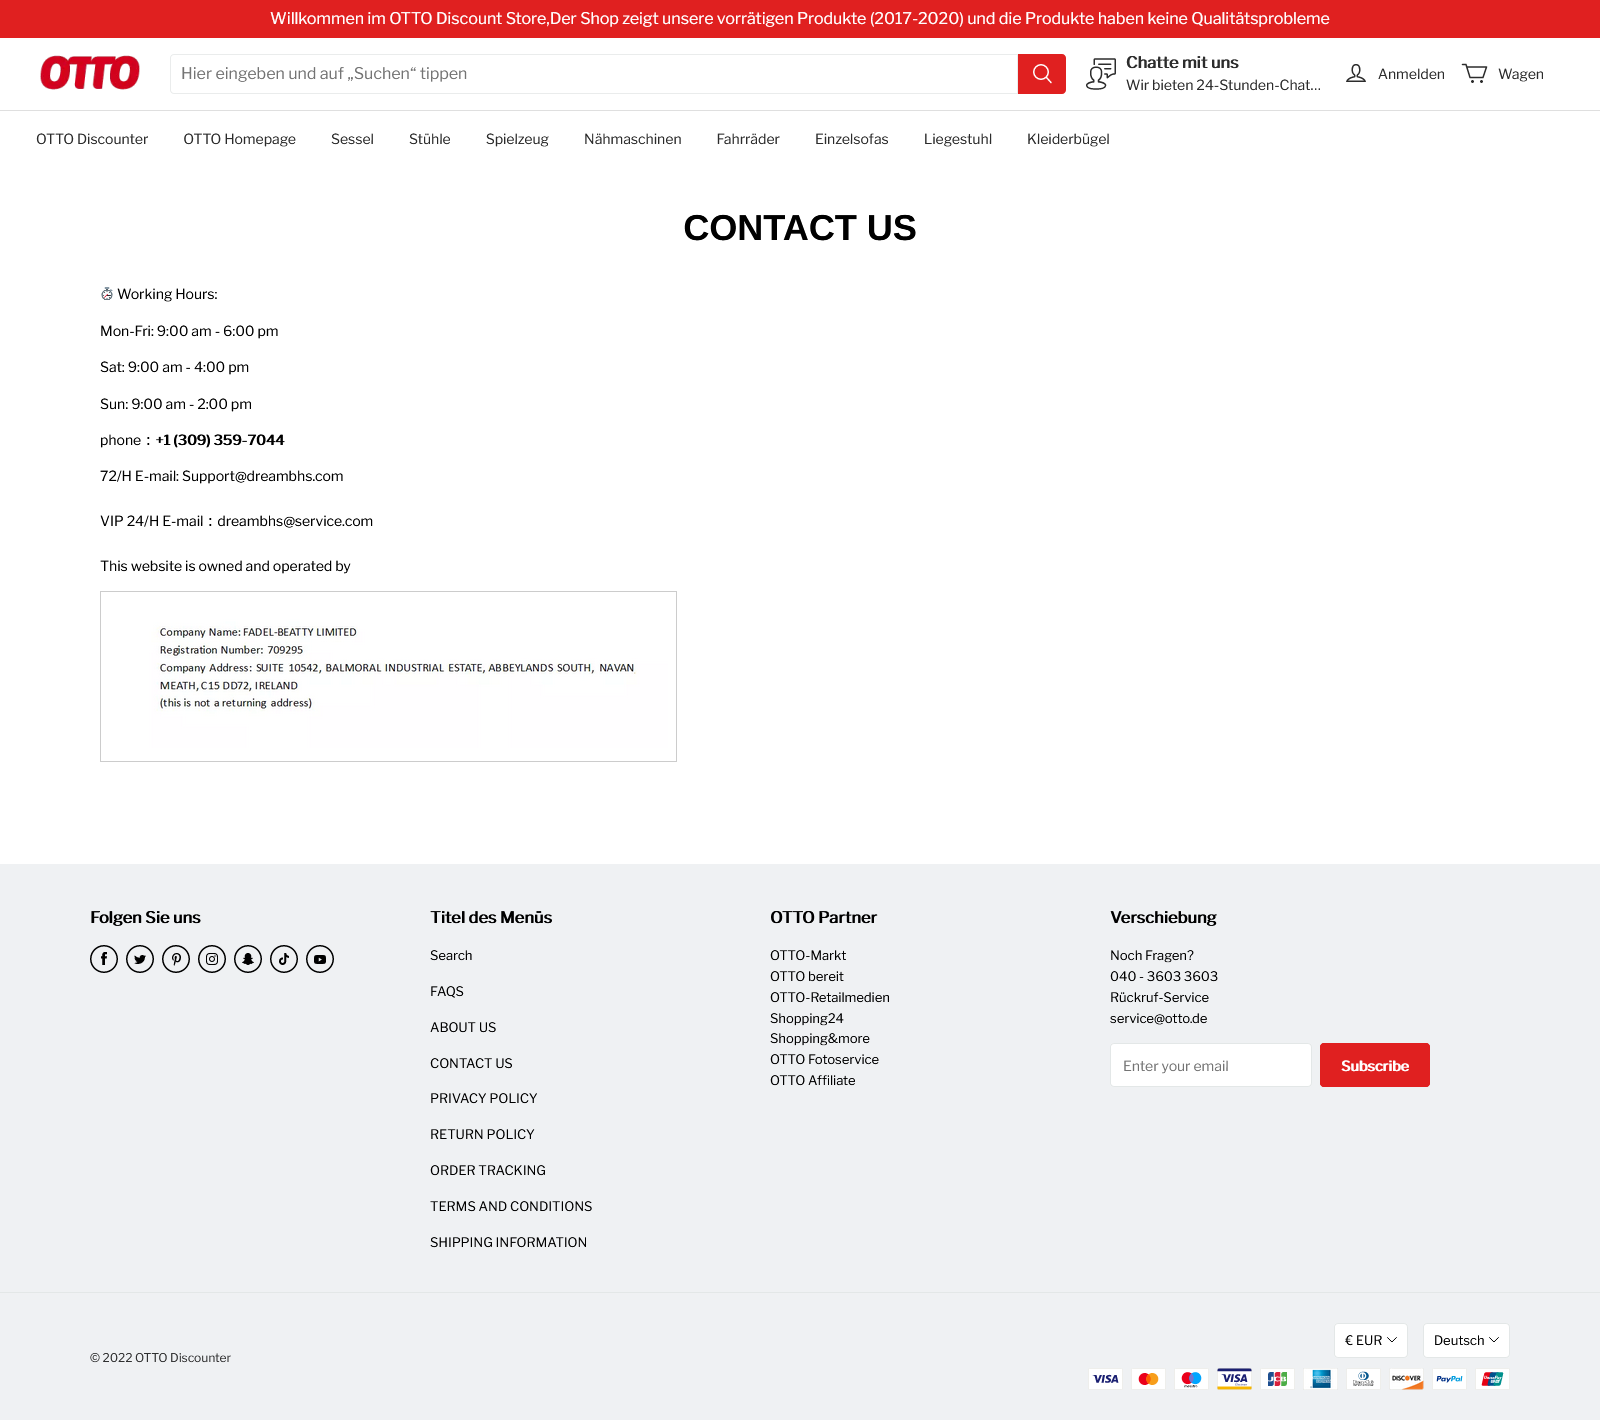Click the Subscribe button
This screenshot has width=1600, height=1420.
[x=1375, y=1065]
